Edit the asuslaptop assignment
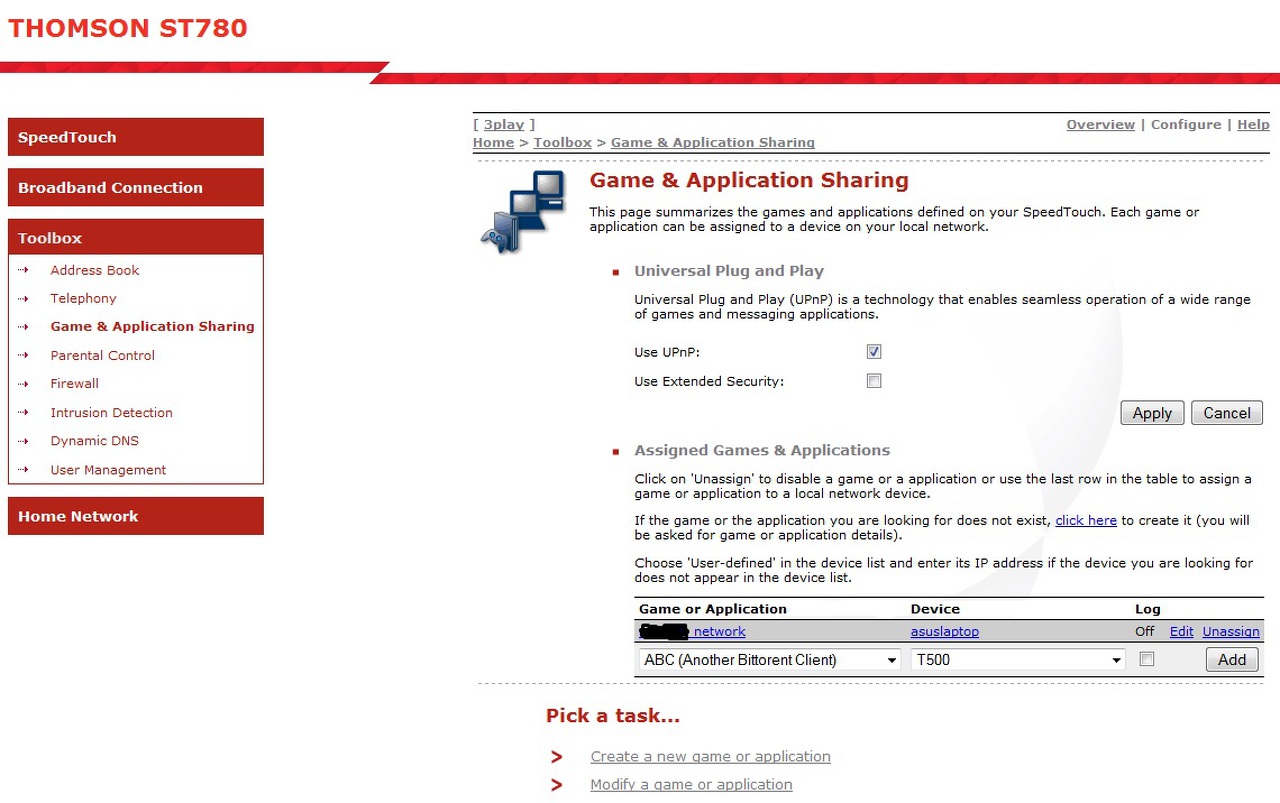Screen dimensions: 1280x803 (1182, 632)
